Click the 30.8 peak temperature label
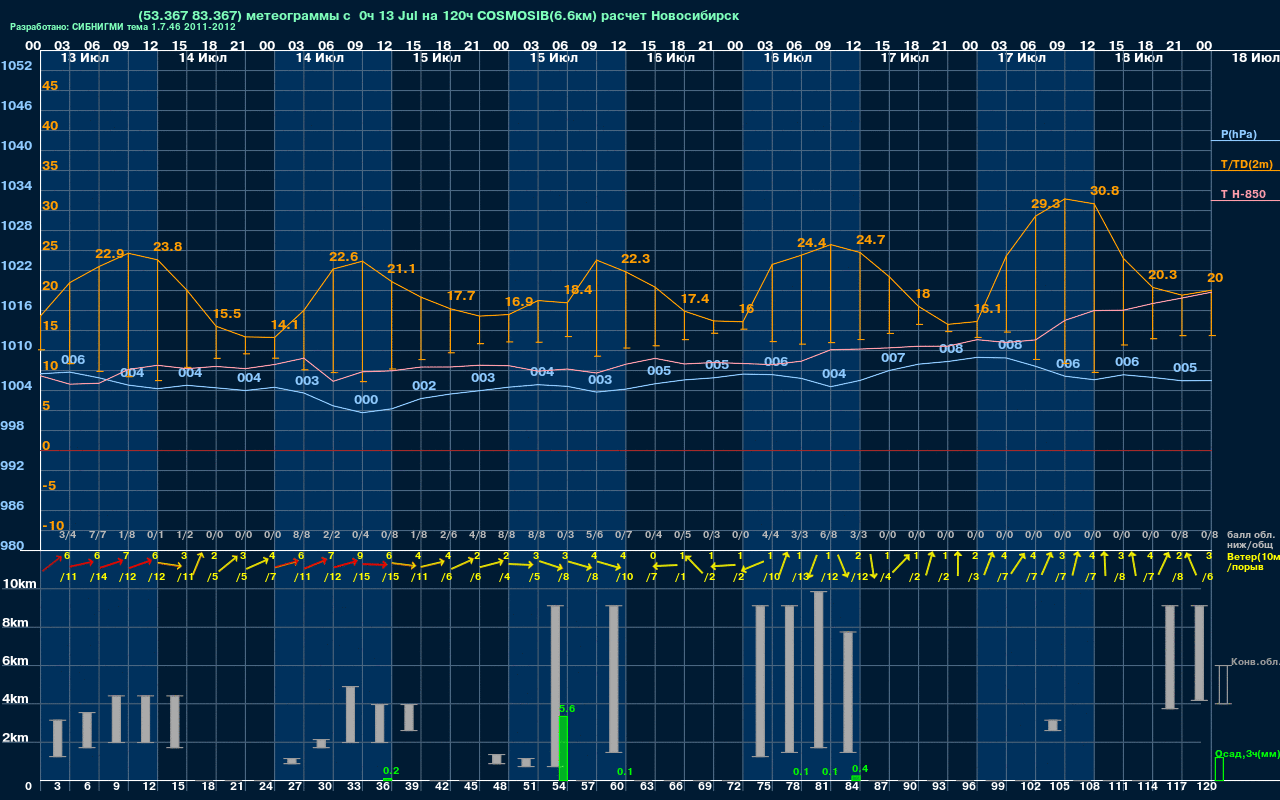1280x800 pixels. click(1104, 190)
